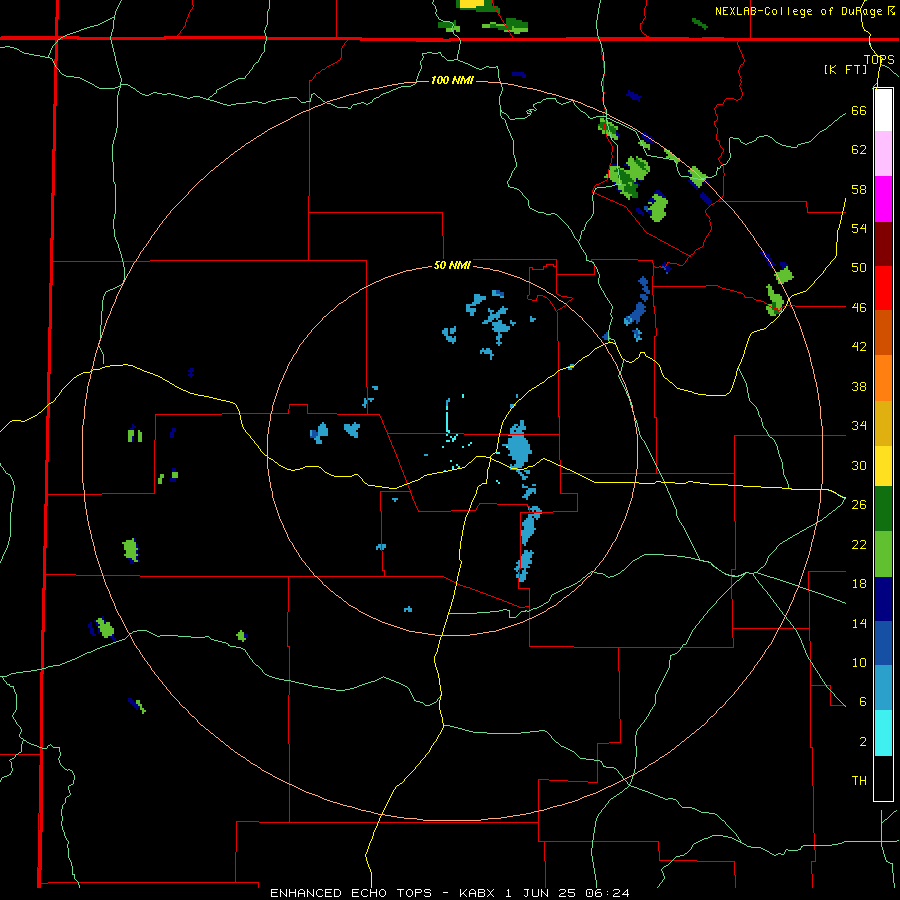Click the magenta legend swatch

[x=883, y=199]
